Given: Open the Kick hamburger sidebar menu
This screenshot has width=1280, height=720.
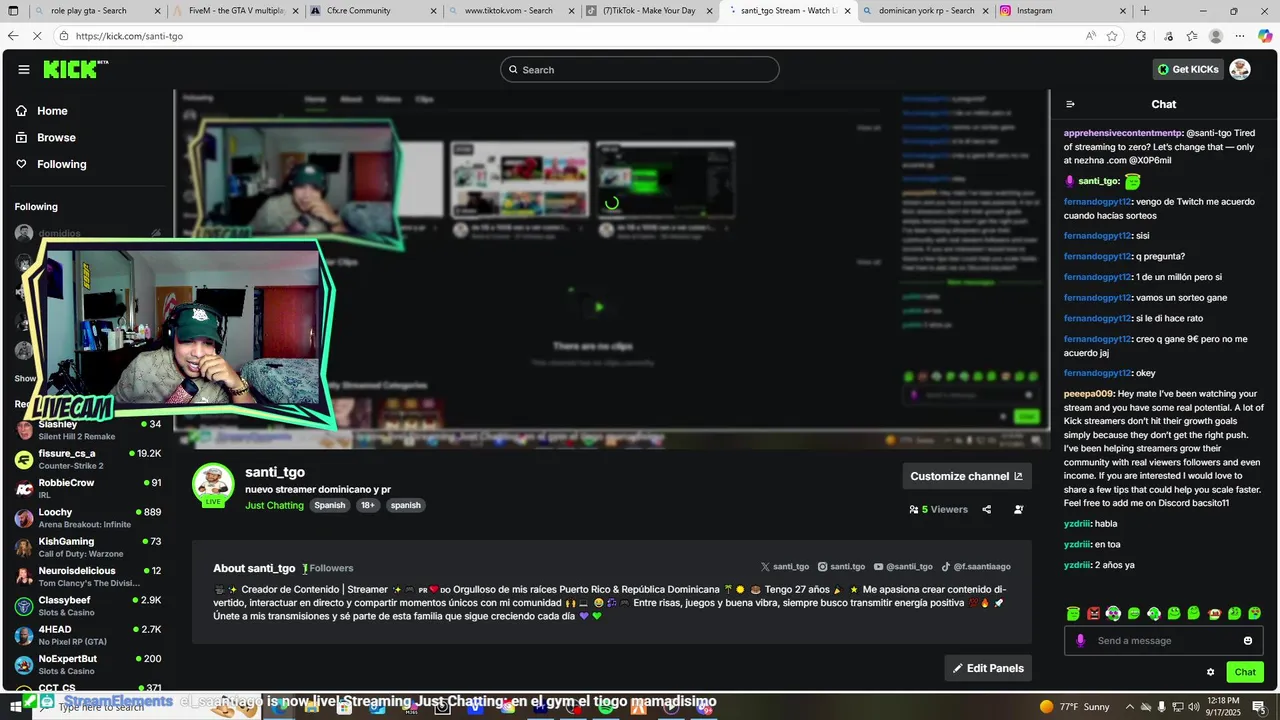Looking at the screenshot, I should coord(24,70).
